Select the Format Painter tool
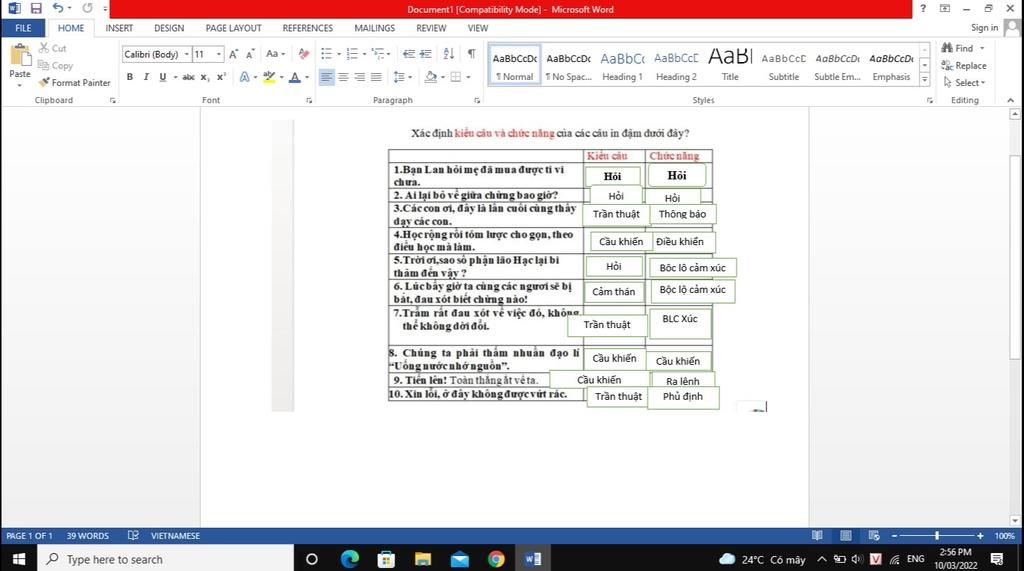 pyautogui.click(x=74, y=83)
